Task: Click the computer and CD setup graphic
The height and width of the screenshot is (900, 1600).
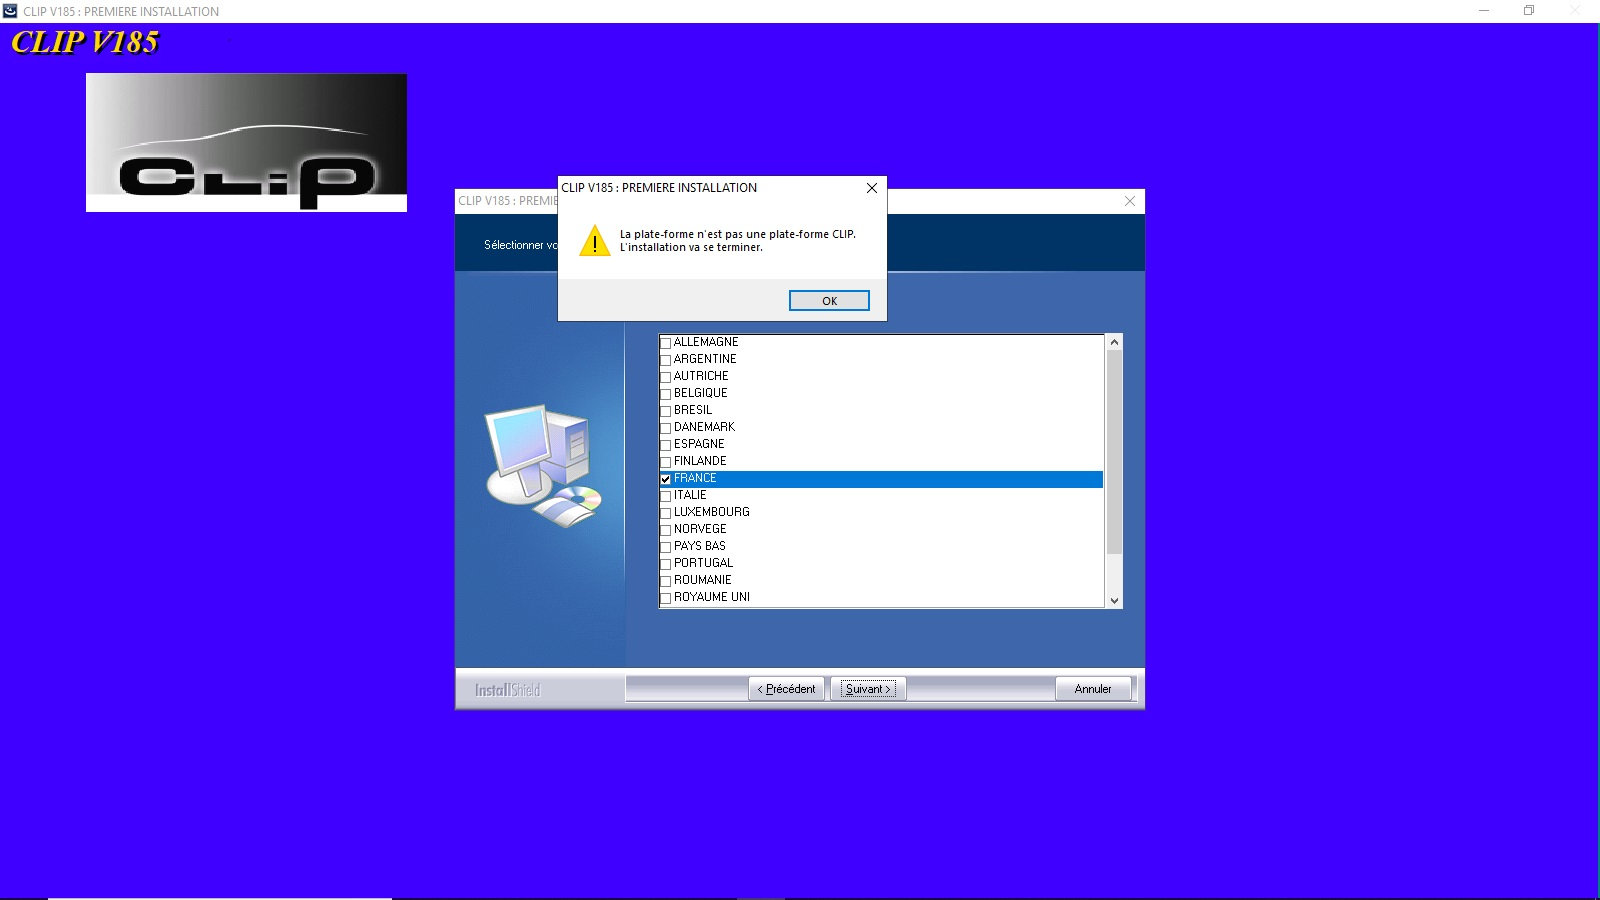Action: coord(544,465)
